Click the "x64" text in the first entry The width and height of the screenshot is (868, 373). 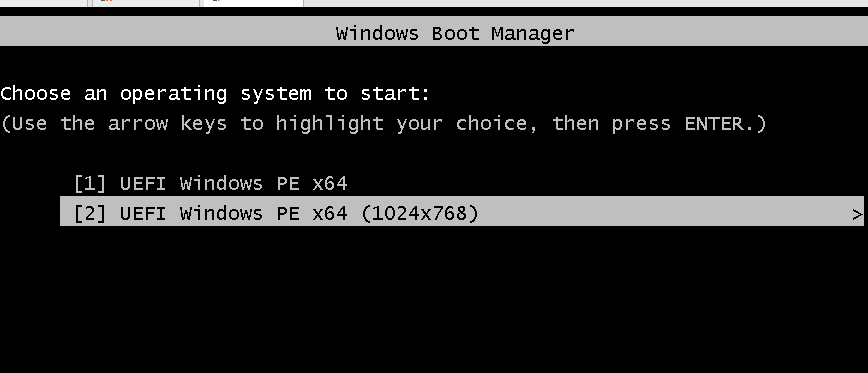pos(330,183)
